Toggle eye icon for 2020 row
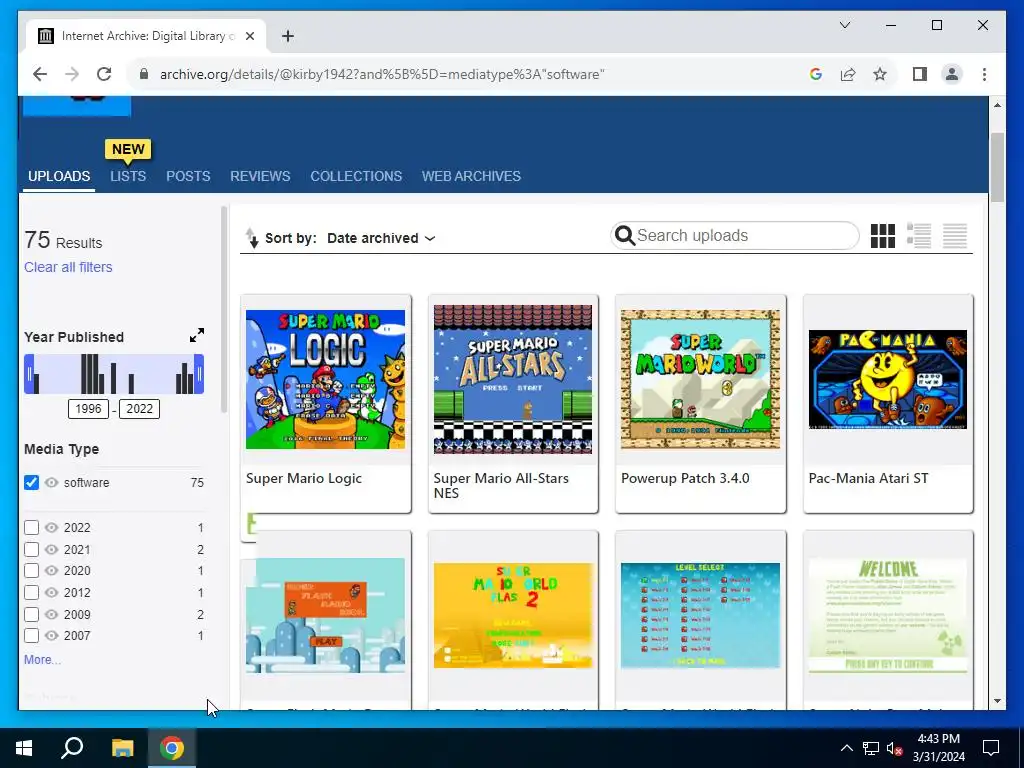The image size is (1024, 768). (52, 571)
